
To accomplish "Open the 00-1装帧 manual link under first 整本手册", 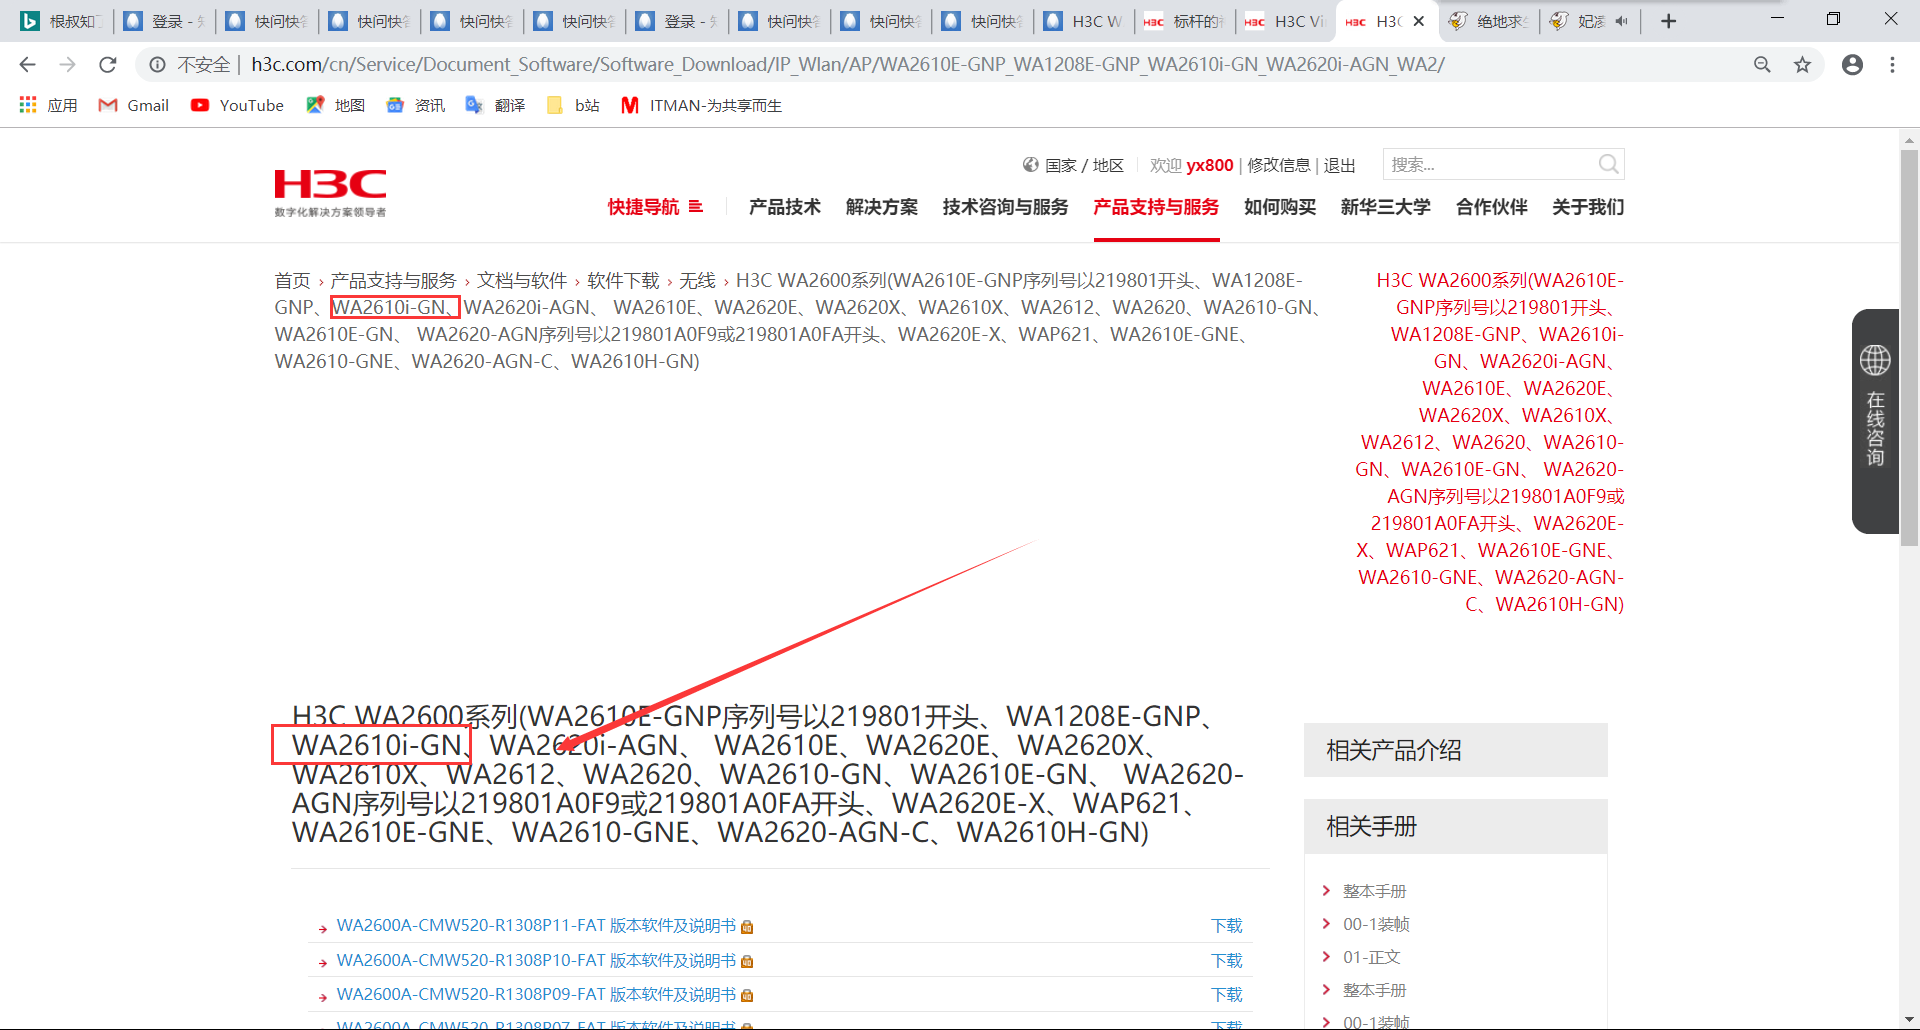I will [x=1376, y=924].
